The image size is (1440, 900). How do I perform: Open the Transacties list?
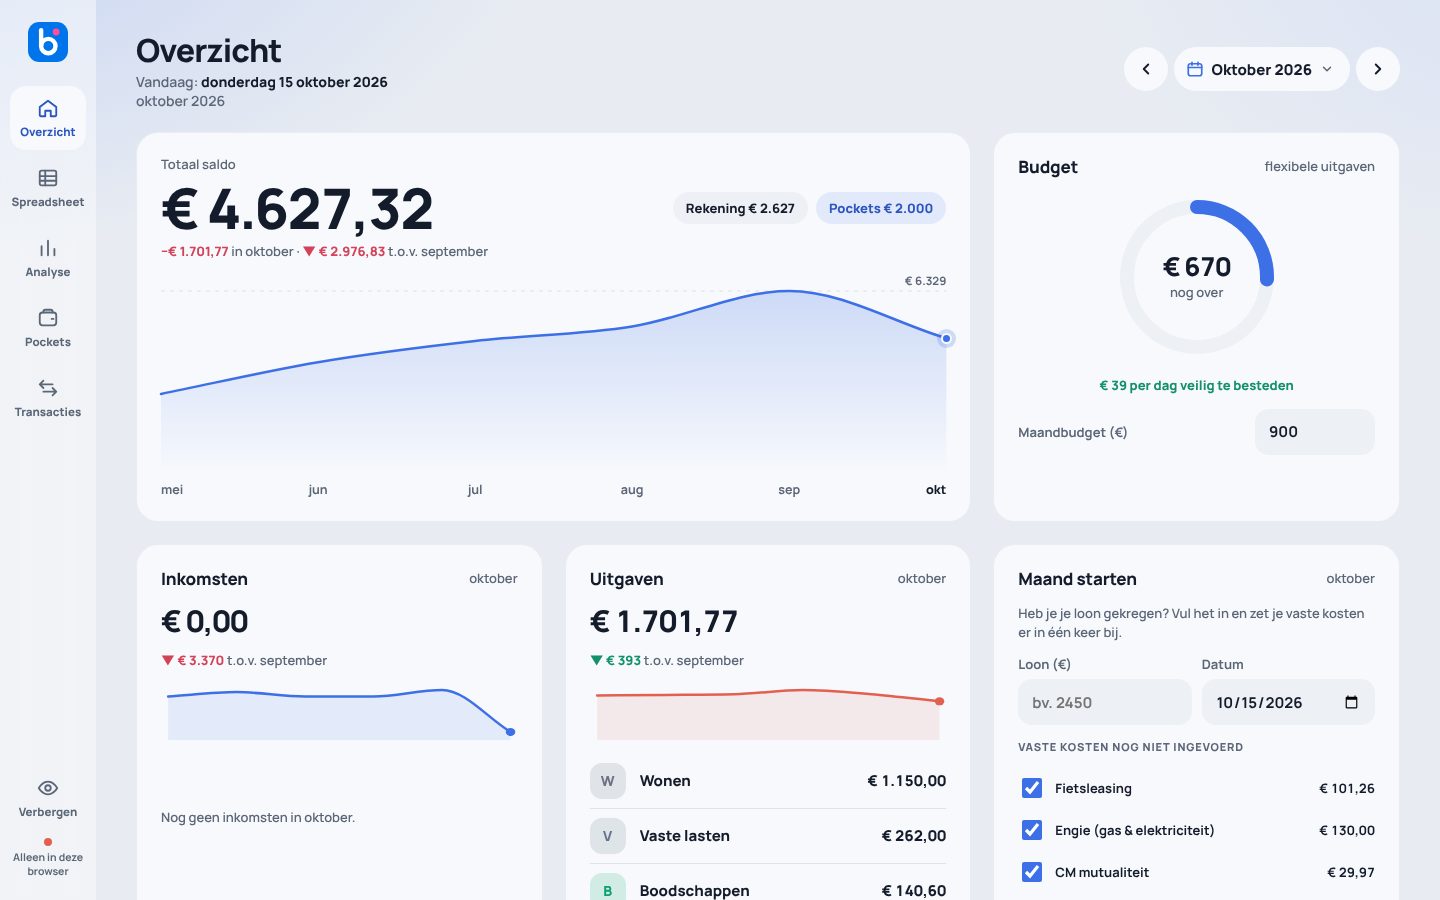tap(48, 398)
